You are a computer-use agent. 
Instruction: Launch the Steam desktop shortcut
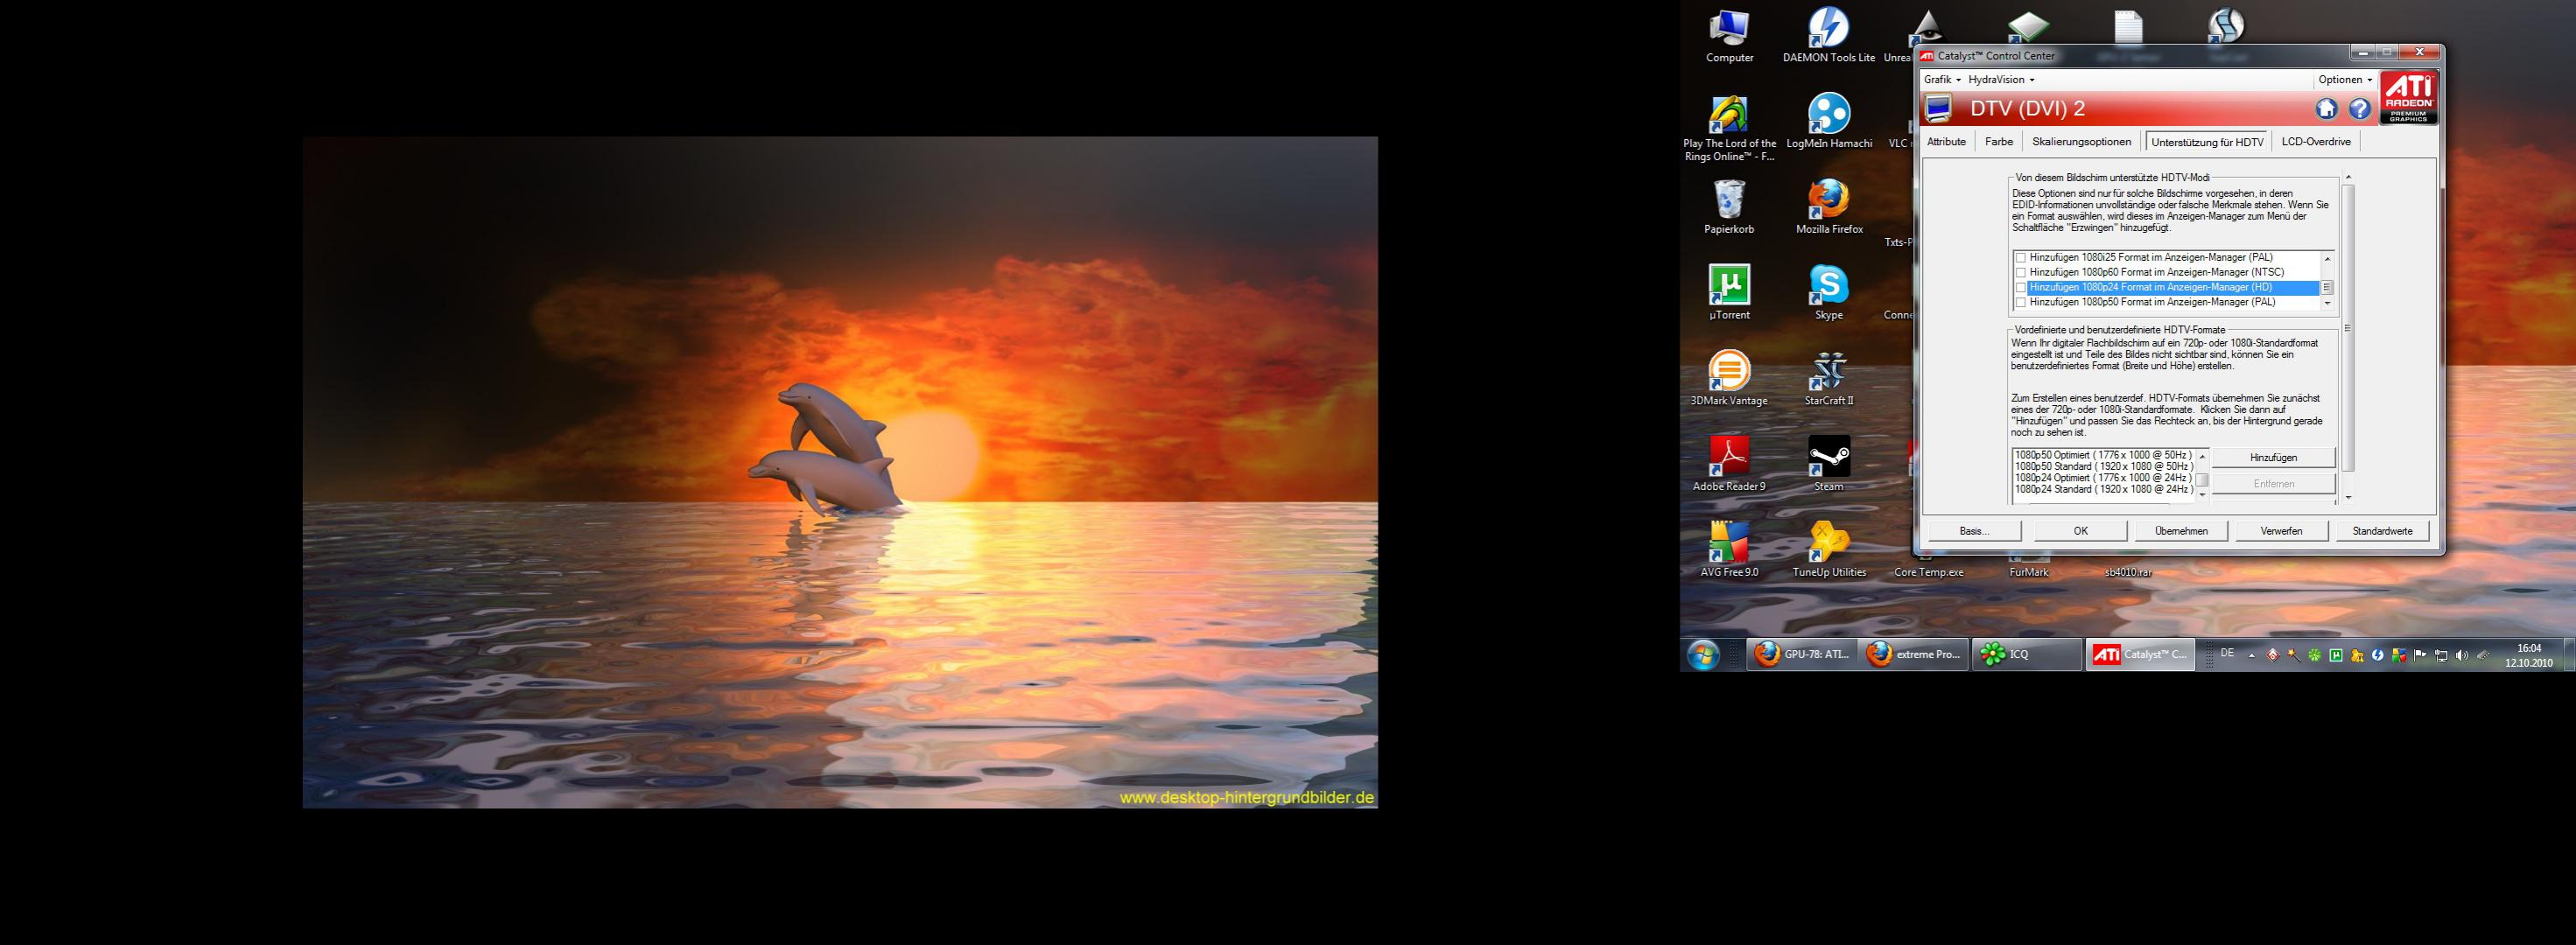[1828, 458]
